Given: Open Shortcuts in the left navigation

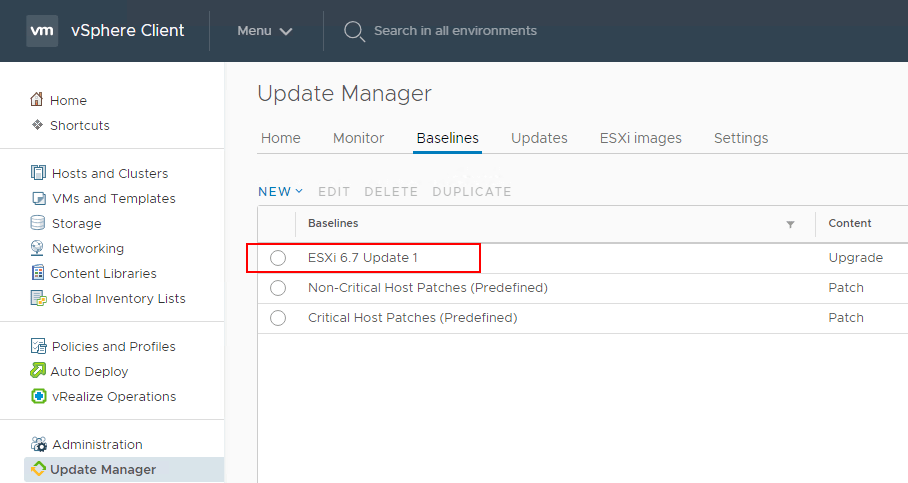Looking at the screenshot, I should tap(79, 125).
